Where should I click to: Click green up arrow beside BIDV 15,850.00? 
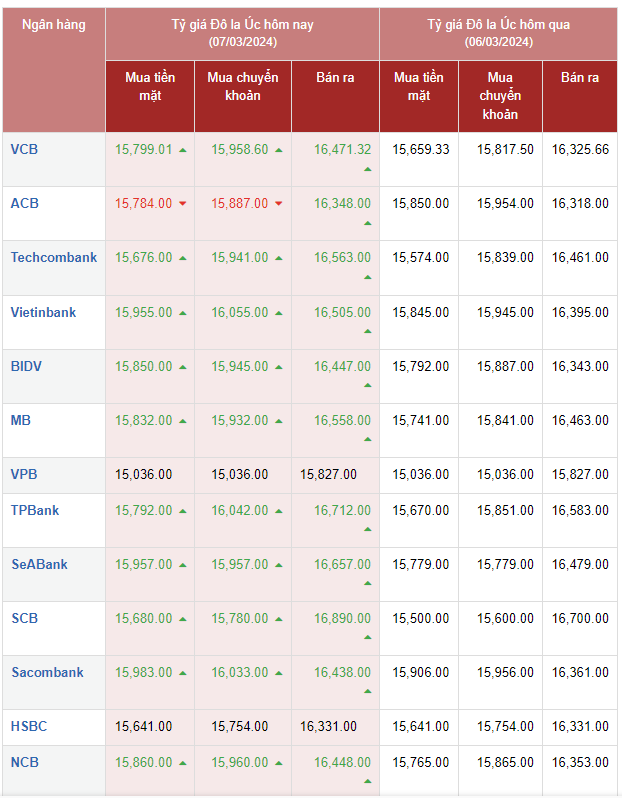182,367
